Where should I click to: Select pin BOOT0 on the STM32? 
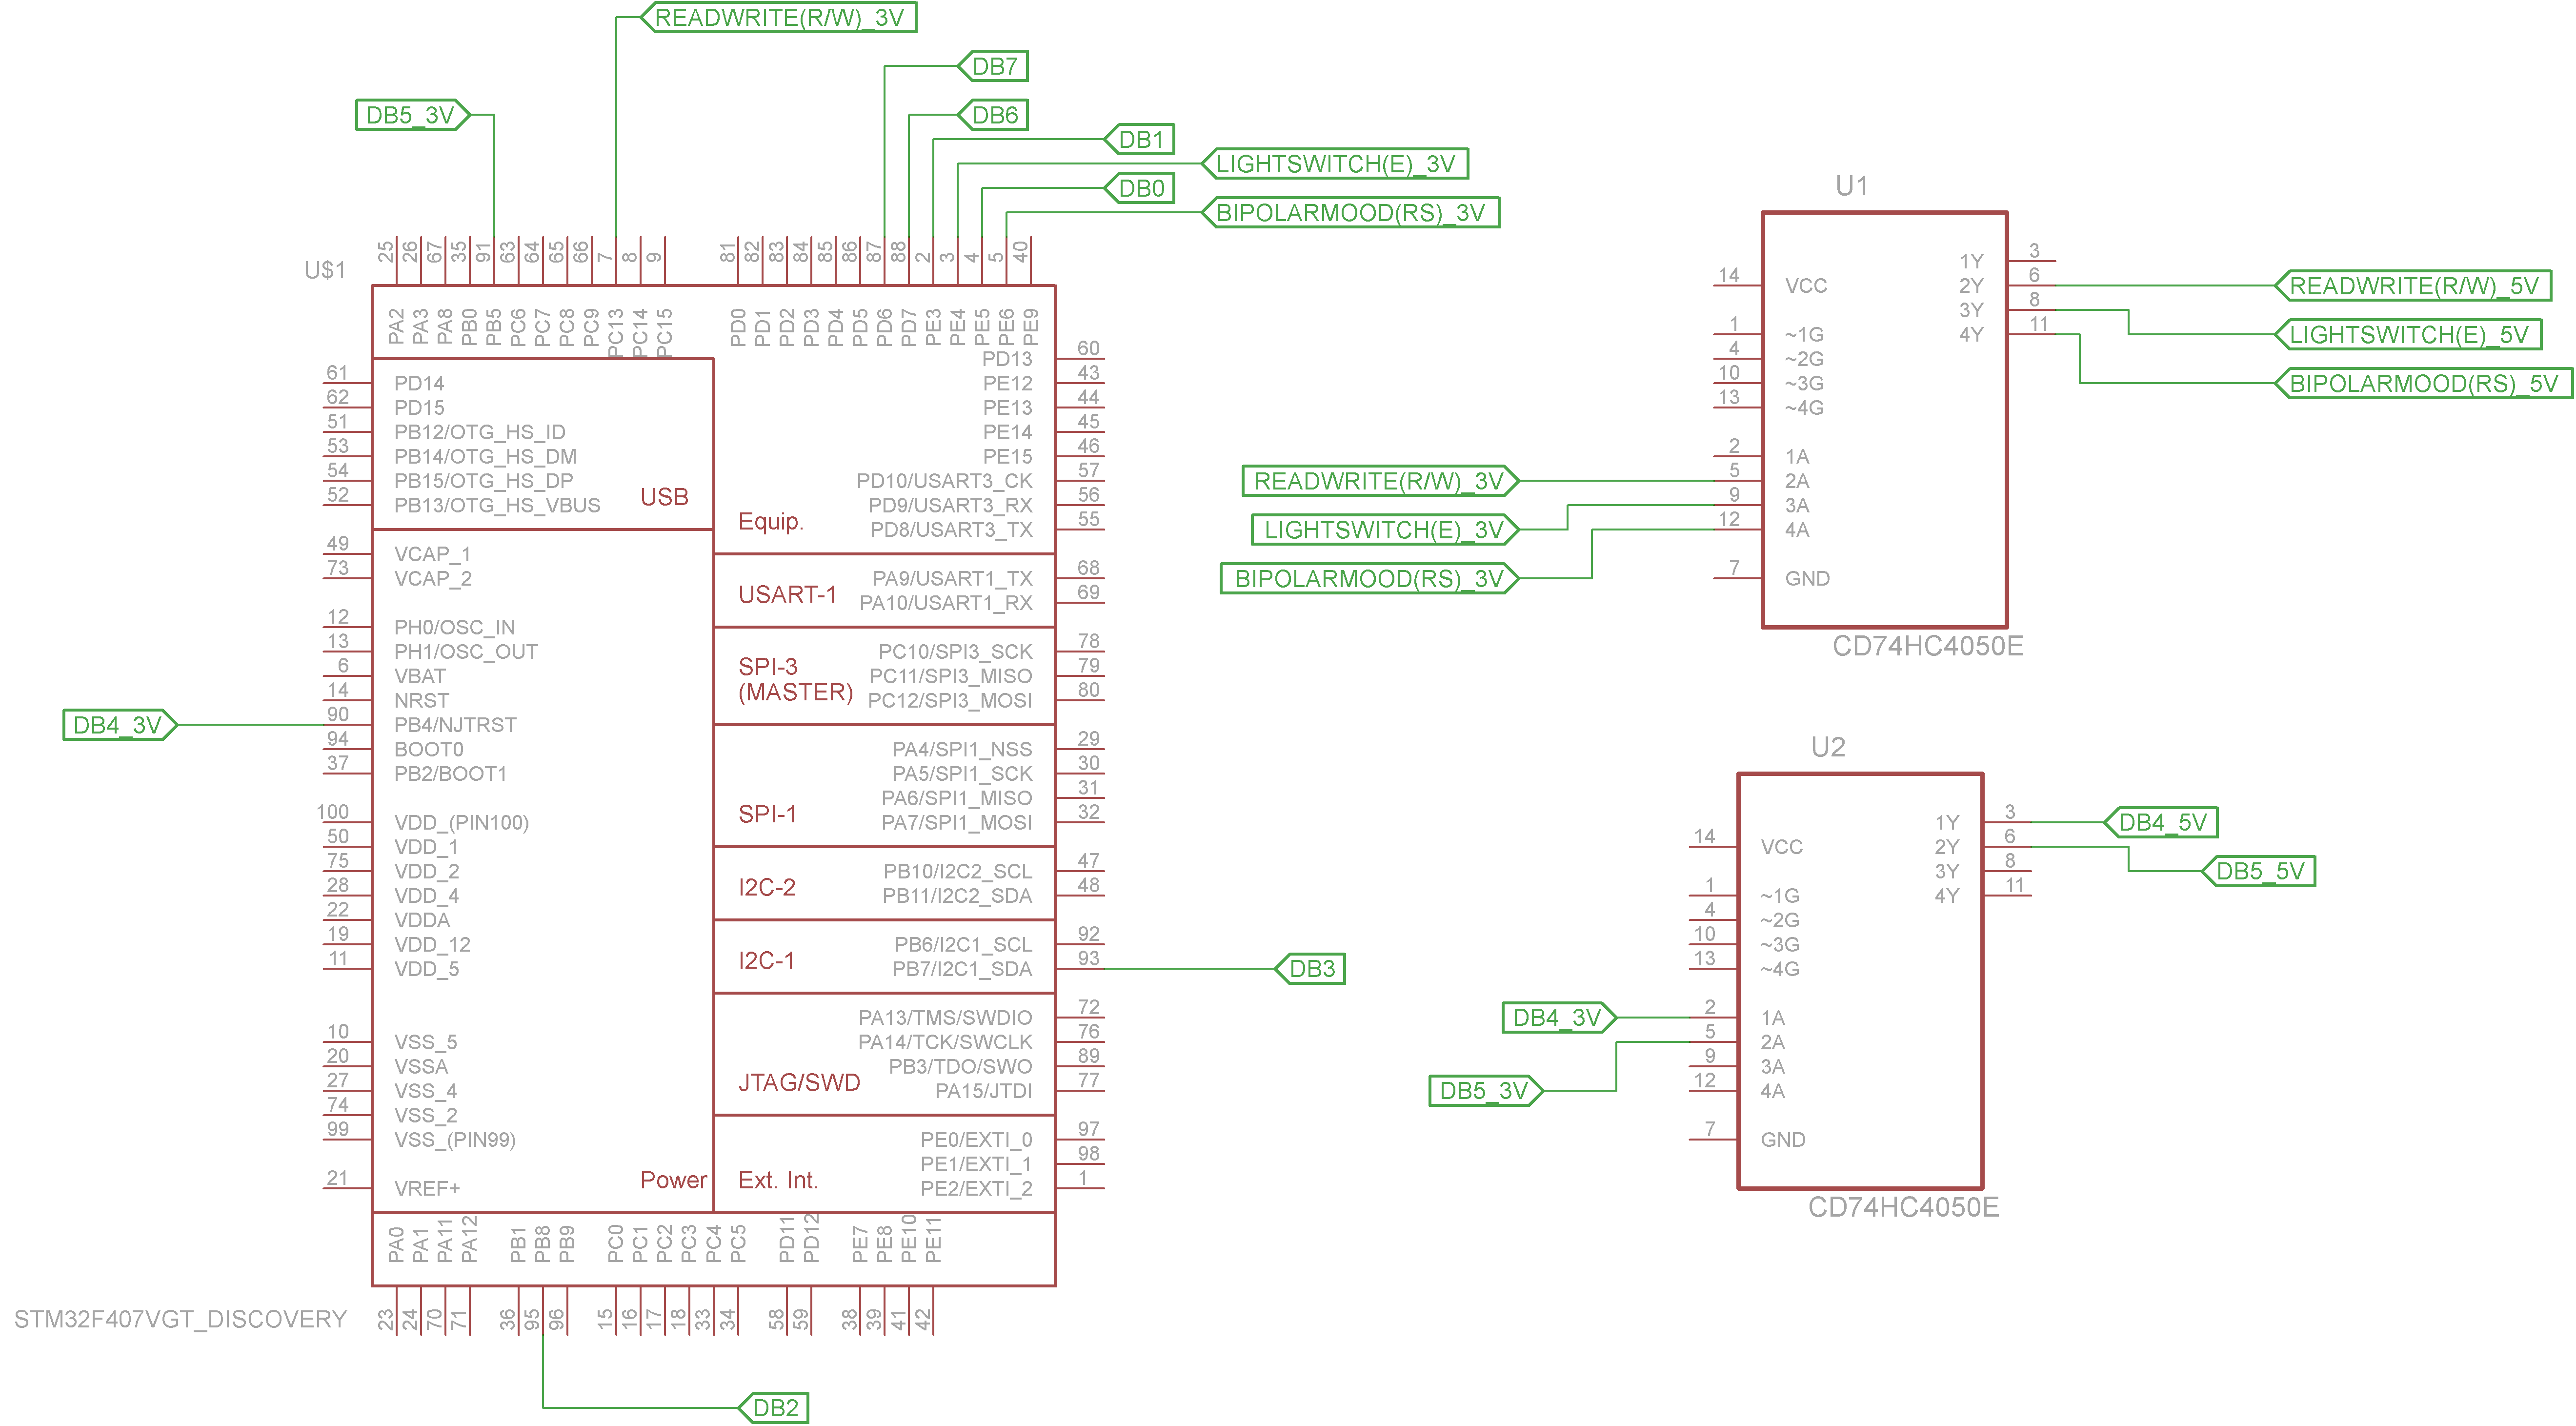point(428,749)
